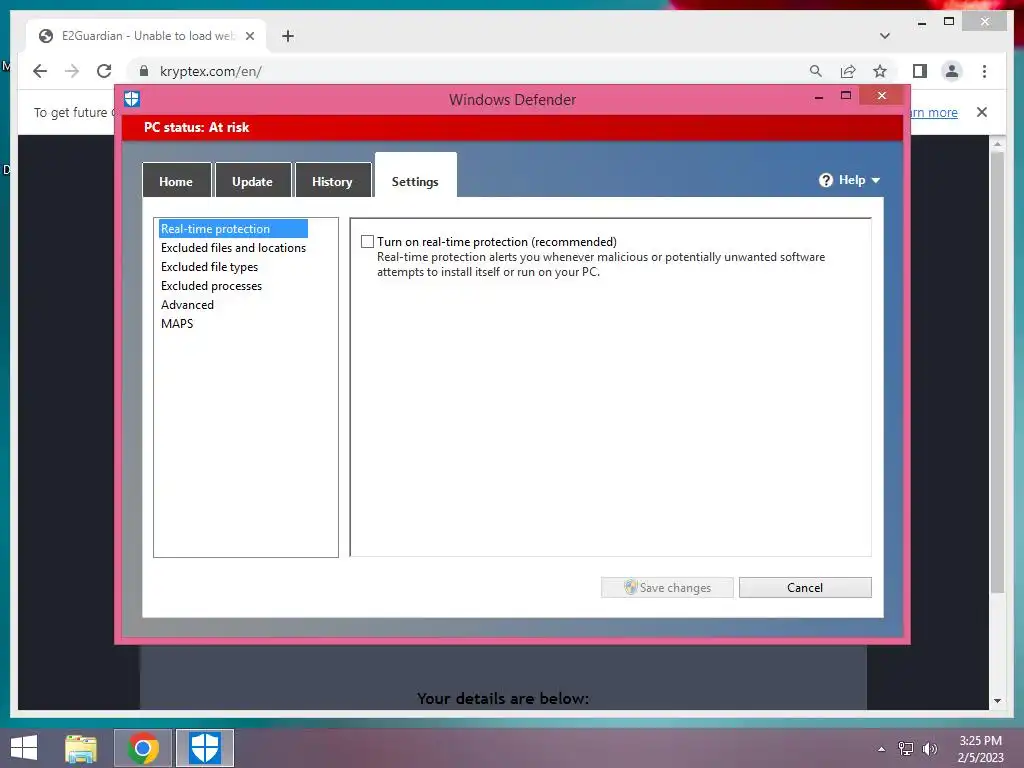1024x768 pixels.
Task: Click the padlock site info icon
Action: 144,71
